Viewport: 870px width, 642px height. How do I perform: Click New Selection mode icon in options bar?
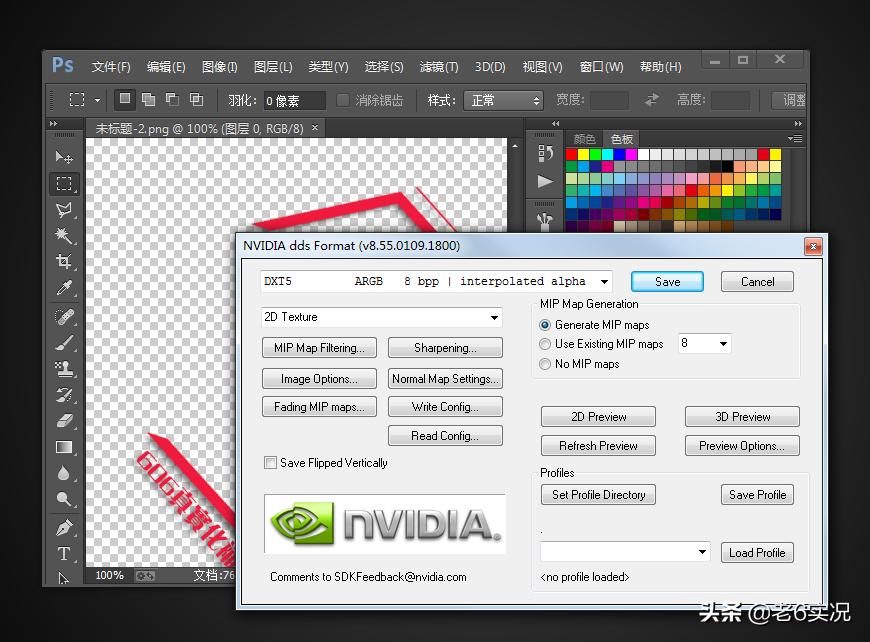pyautogui.click(x=125, y=99)
